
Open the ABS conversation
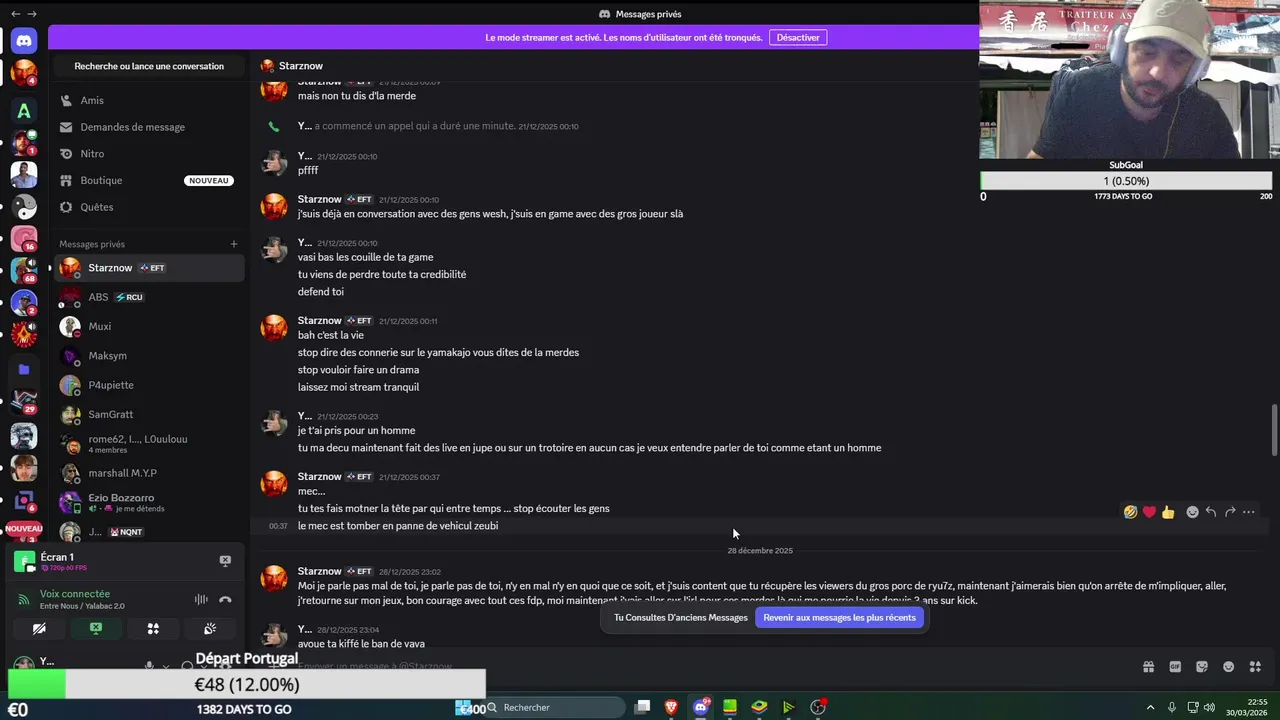pyautogui.click(x=149, y=297)
